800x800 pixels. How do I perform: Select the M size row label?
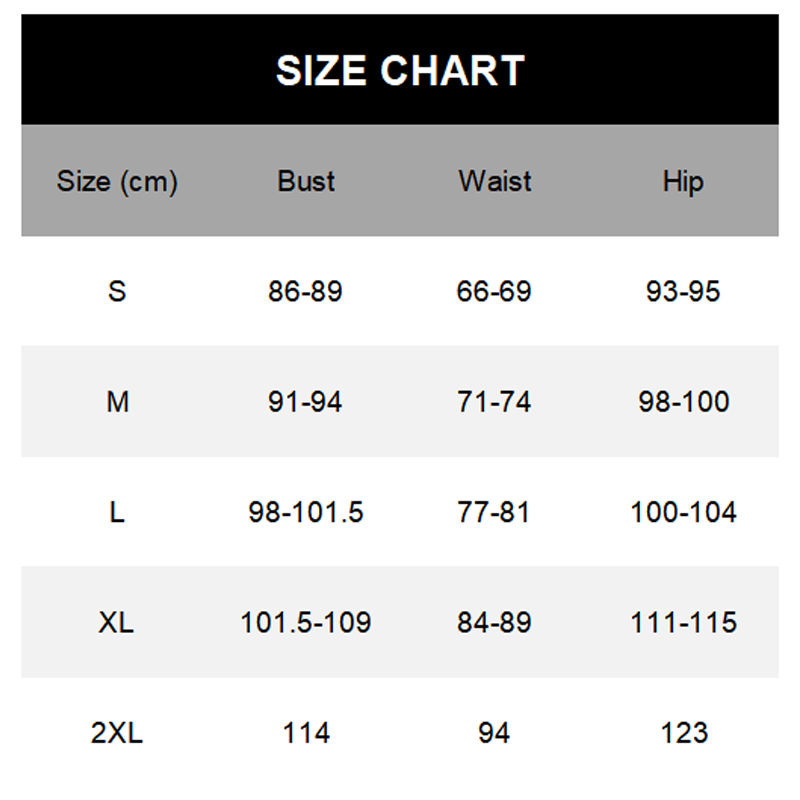[117, 402]
